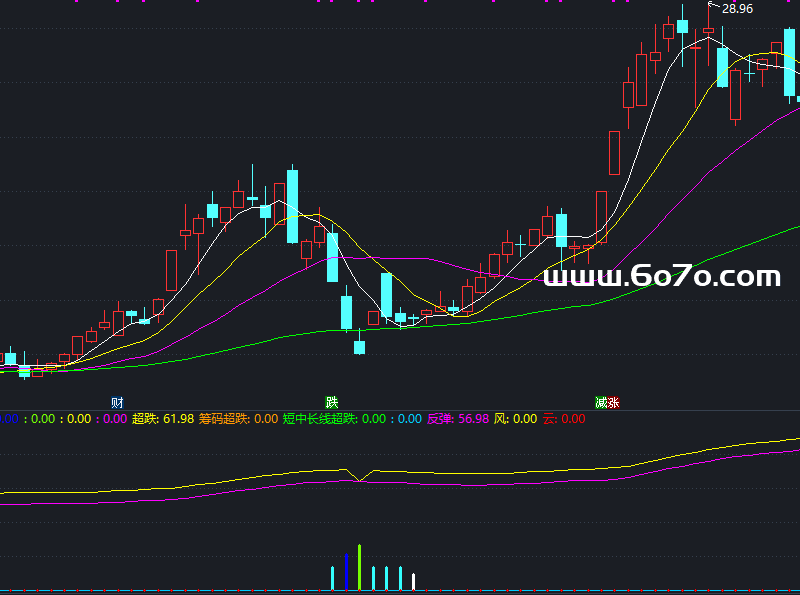The image size is (800, 595).
Task: Click the tall cyan candle at far right edge
Action: pyautogui.click(x=790, y=62)
